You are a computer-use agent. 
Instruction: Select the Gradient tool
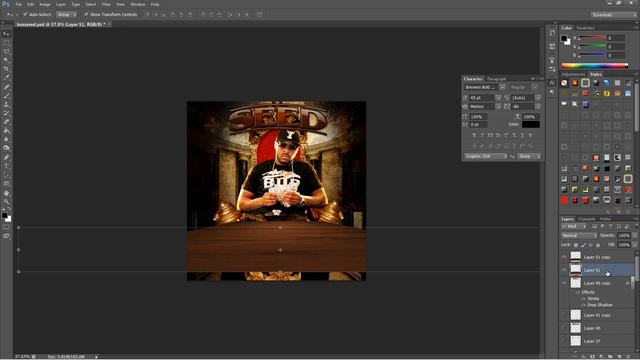coord(7,131)
